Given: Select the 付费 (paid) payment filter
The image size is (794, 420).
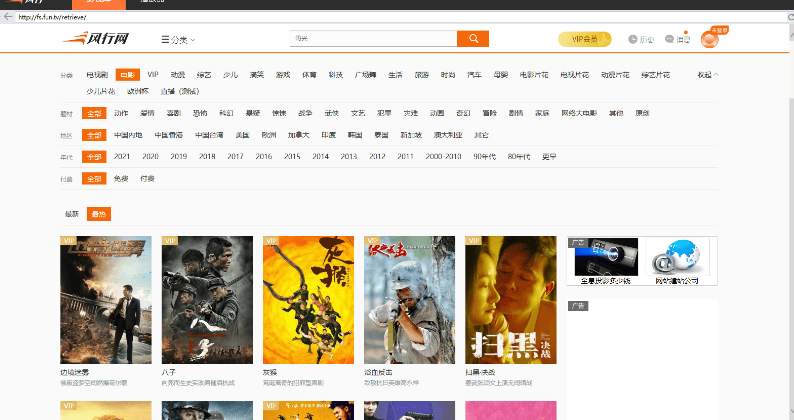Looking at the screenshot, I should (147, 178).
